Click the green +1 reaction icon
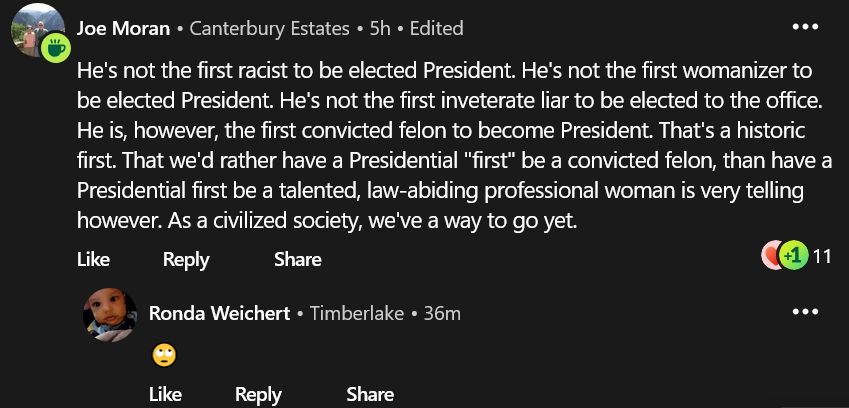This screenshot has height=408, width=849. click(793, 256)
